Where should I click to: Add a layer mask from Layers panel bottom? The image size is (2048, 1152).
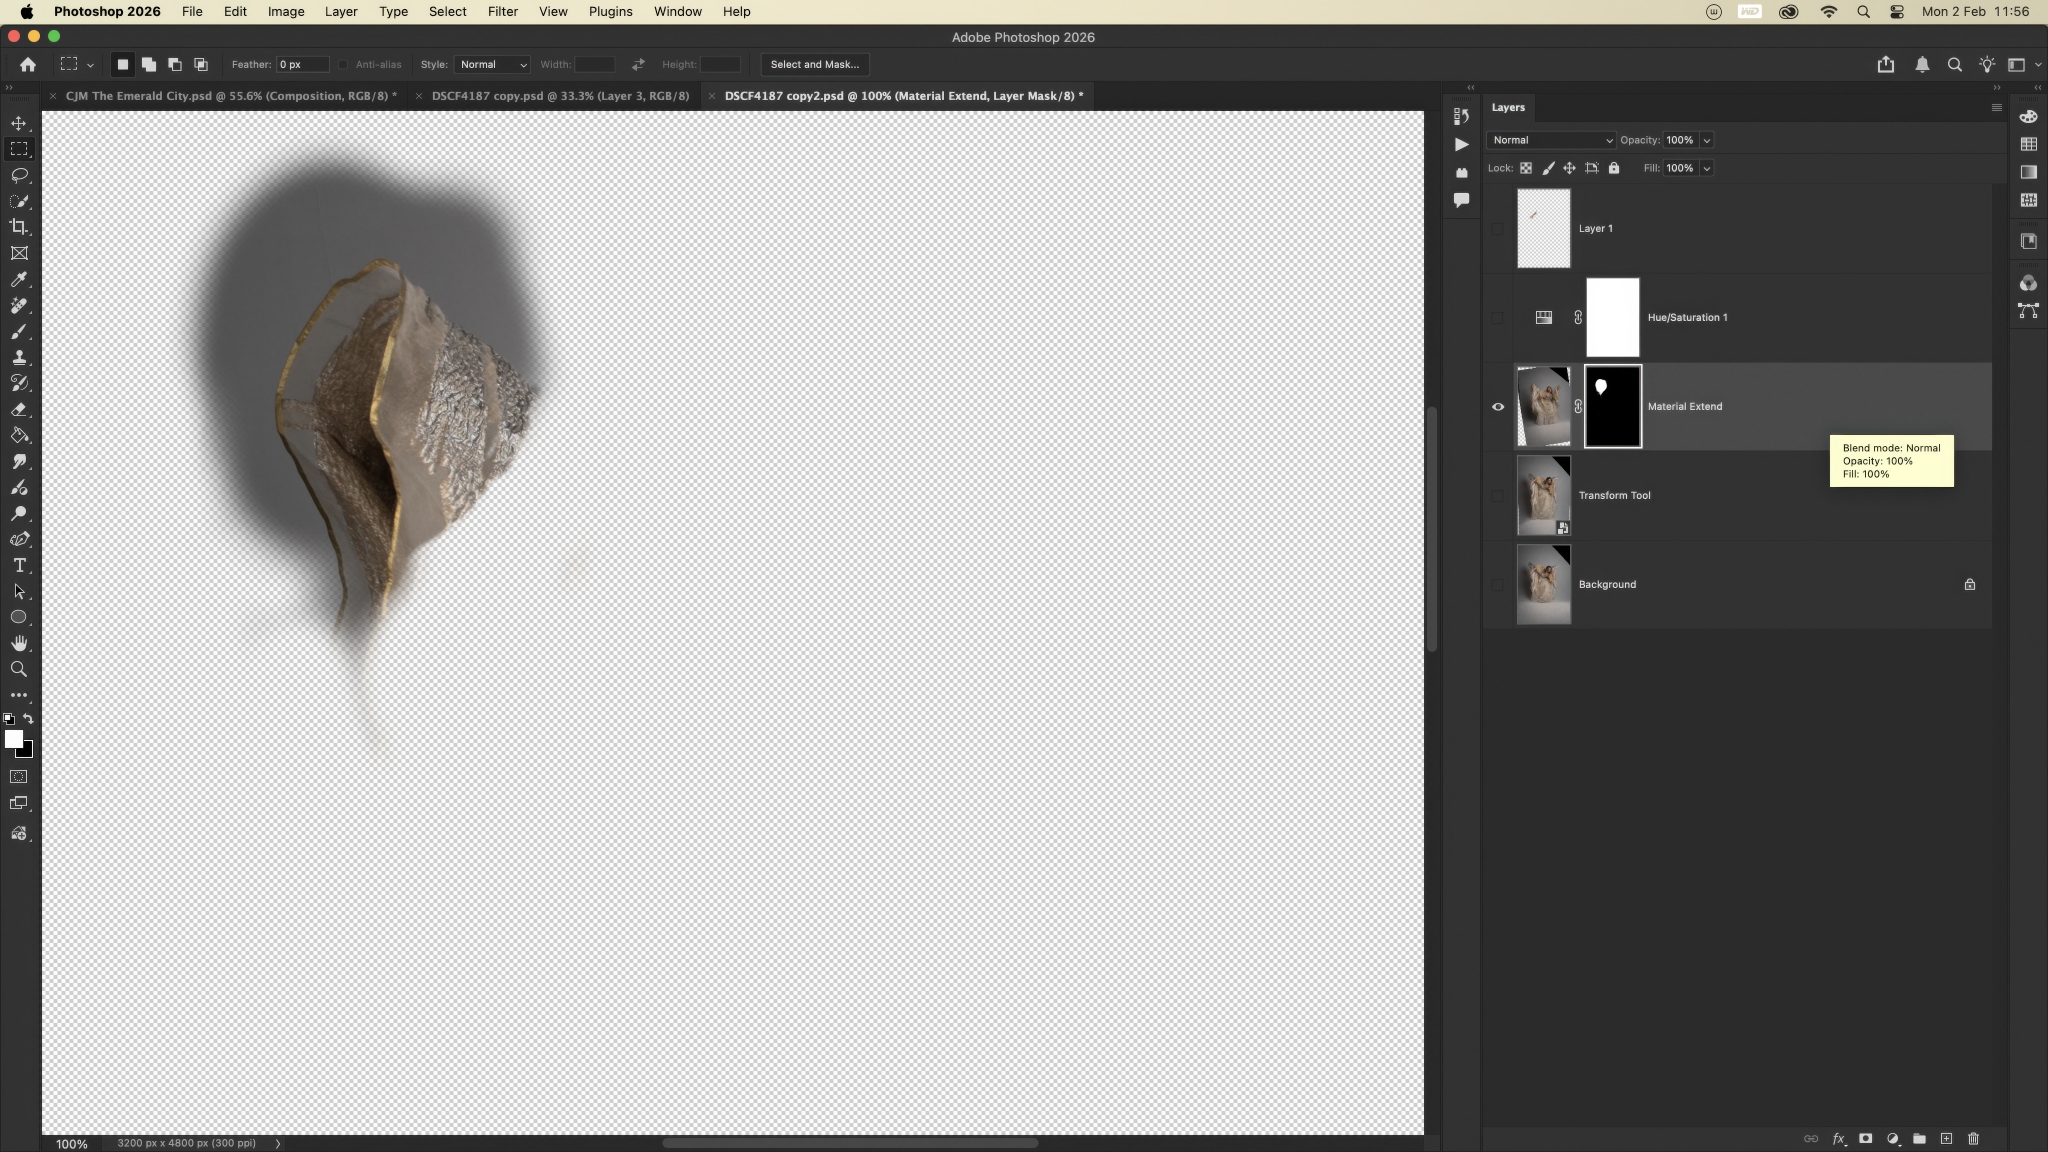click(1865, 1138)
